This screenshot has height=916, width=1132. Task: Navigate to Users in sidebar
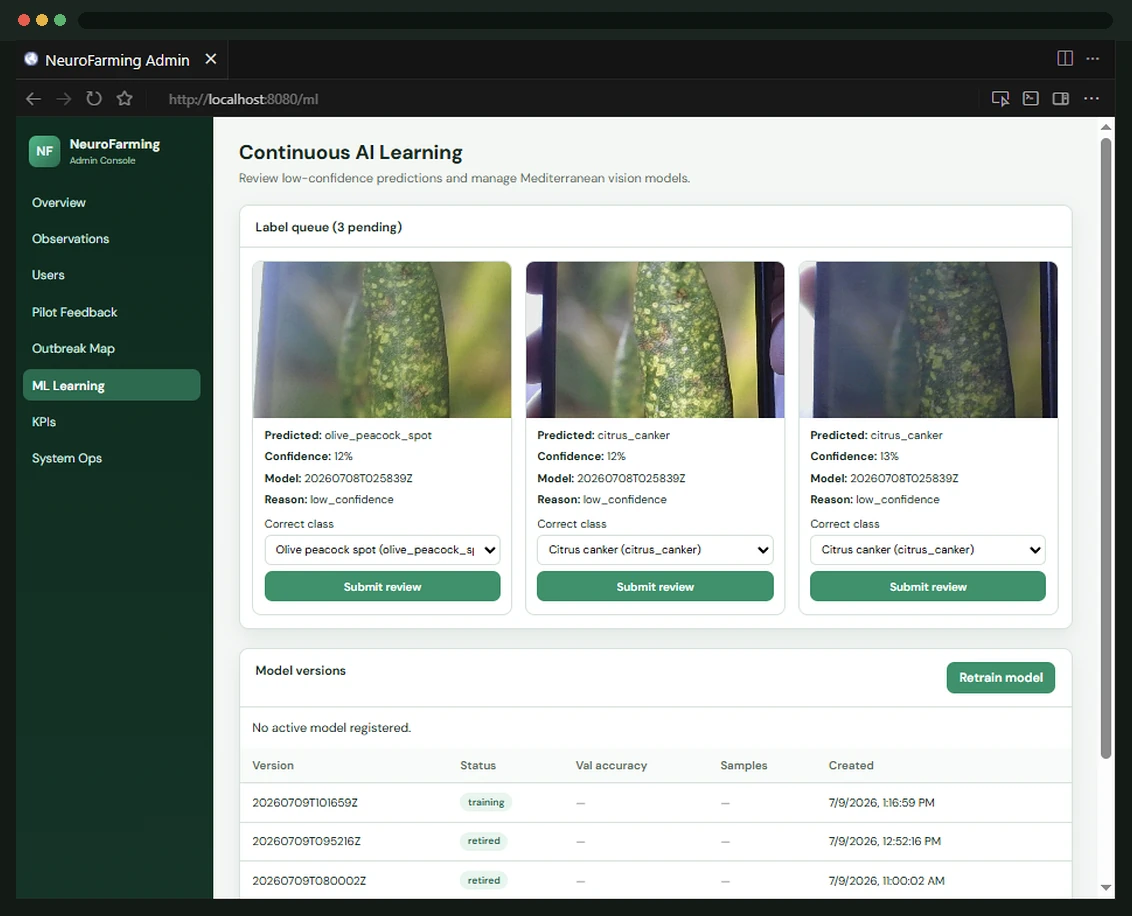click(48, 275)
